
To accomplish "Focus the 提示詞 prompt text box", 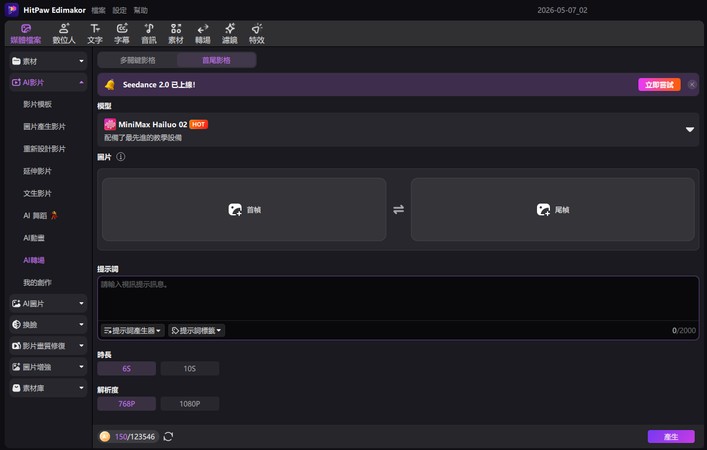I will [x=398, y=298].
